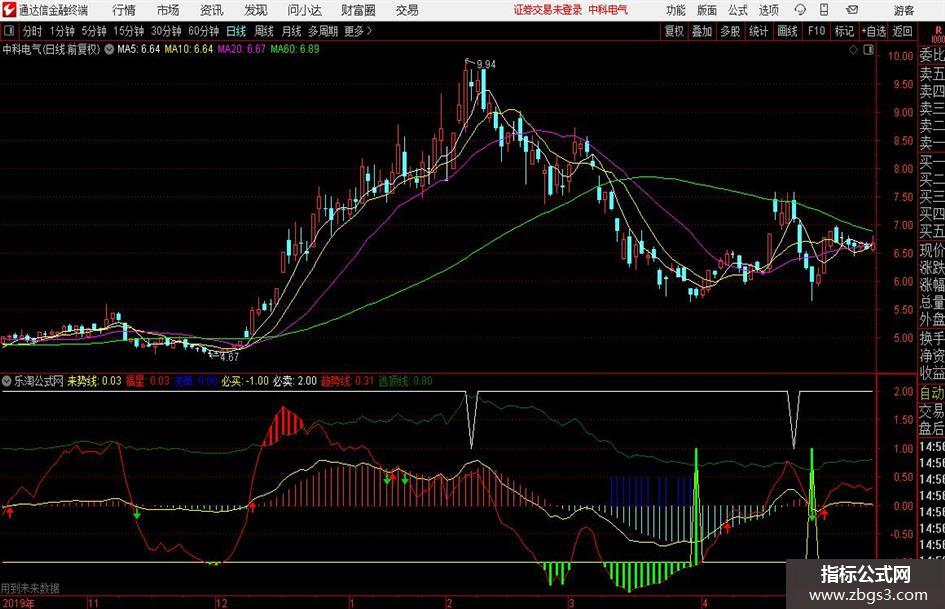Click the mobile phone icon in title bar
The image size is (945, 609).
click(x=824, y=10)
